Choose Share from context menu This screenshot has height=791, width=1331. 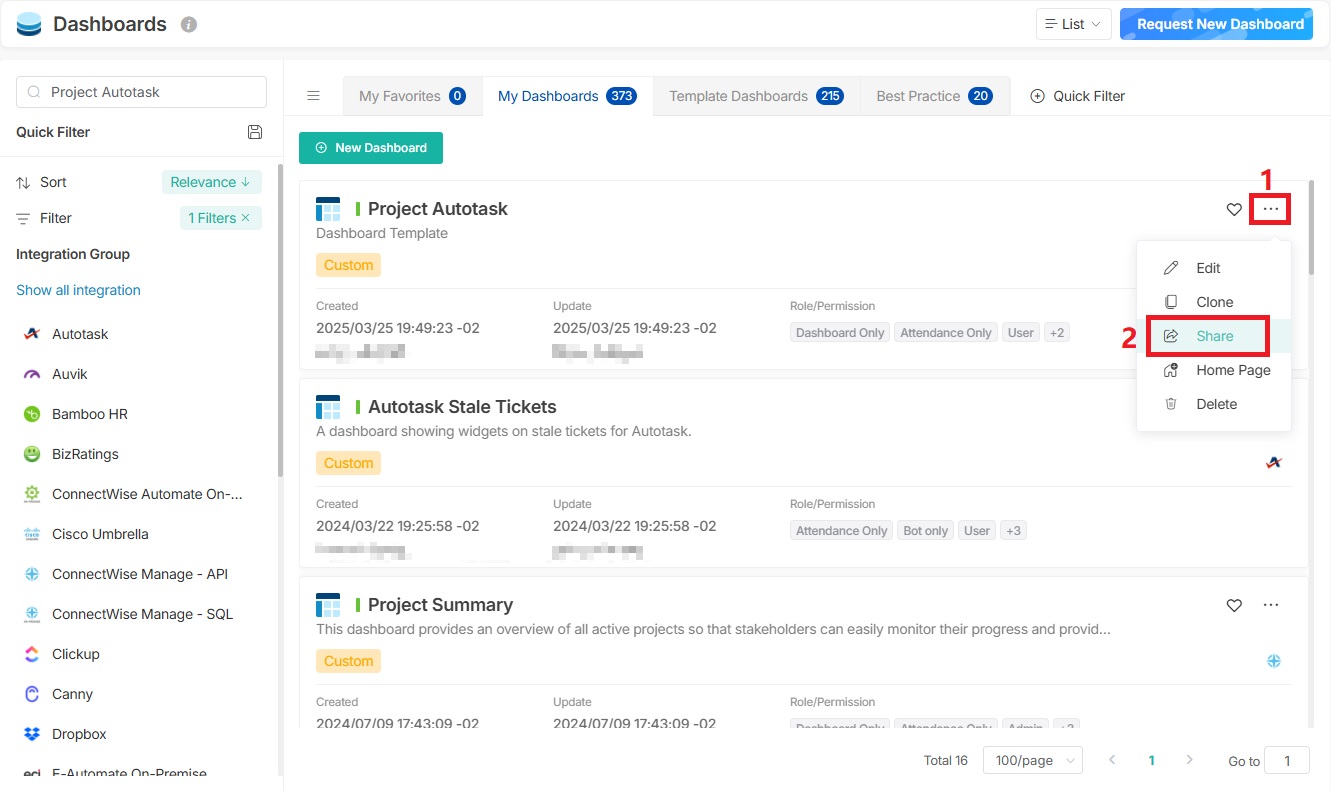pyautogui.click(x=1214, y=336)
